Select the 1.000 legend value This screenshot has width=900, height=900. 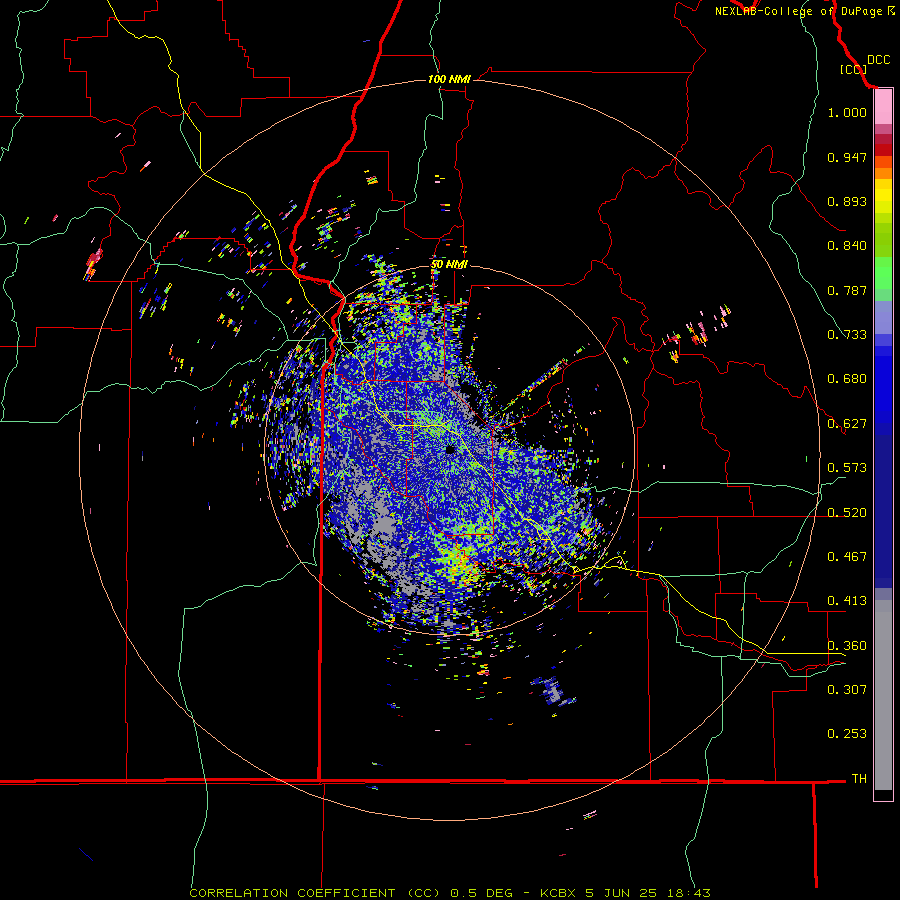pos(847,112)
